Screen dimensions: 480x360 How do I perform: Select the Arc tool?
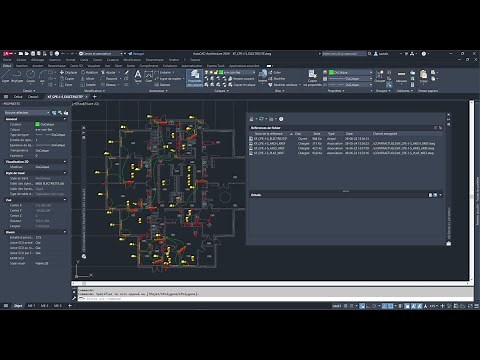pos(42,76)
